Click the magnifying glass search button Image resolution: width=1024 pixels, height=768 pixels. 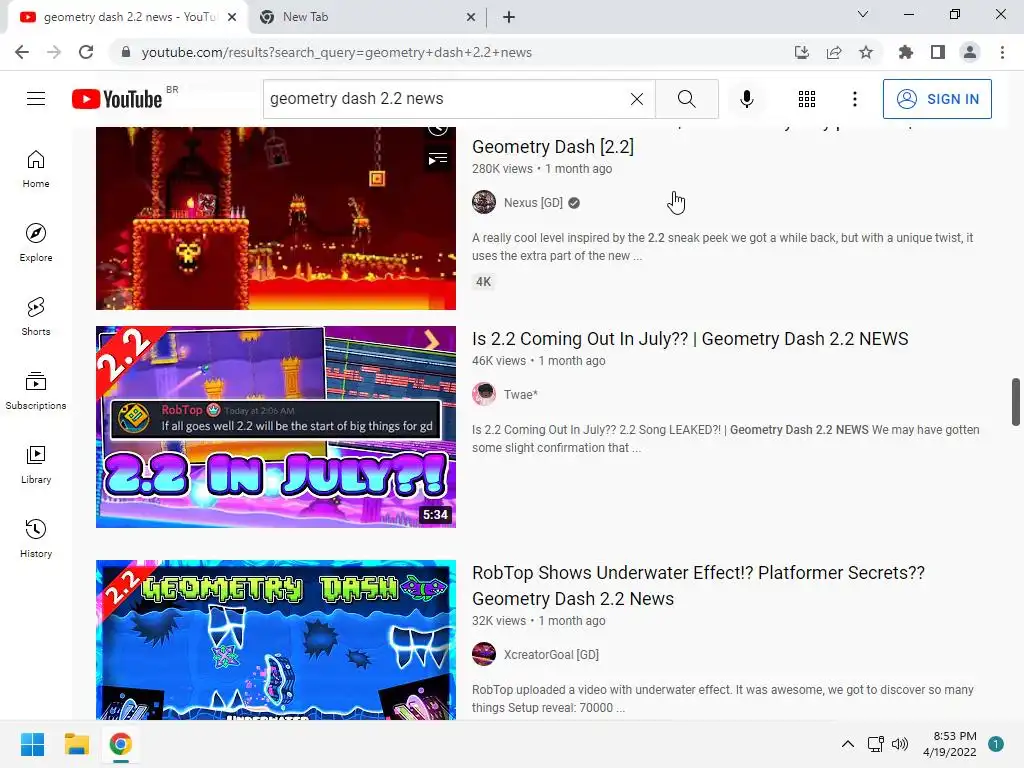686,99
